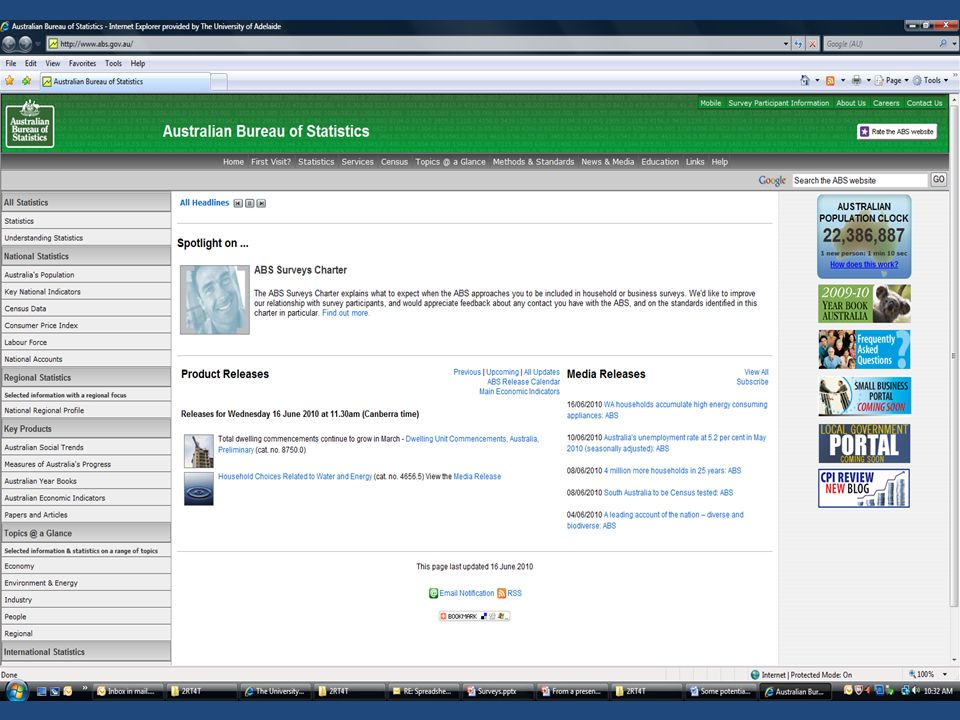Click the red Stop loading icon
960x720 pixels.
(x=812, y=44)
